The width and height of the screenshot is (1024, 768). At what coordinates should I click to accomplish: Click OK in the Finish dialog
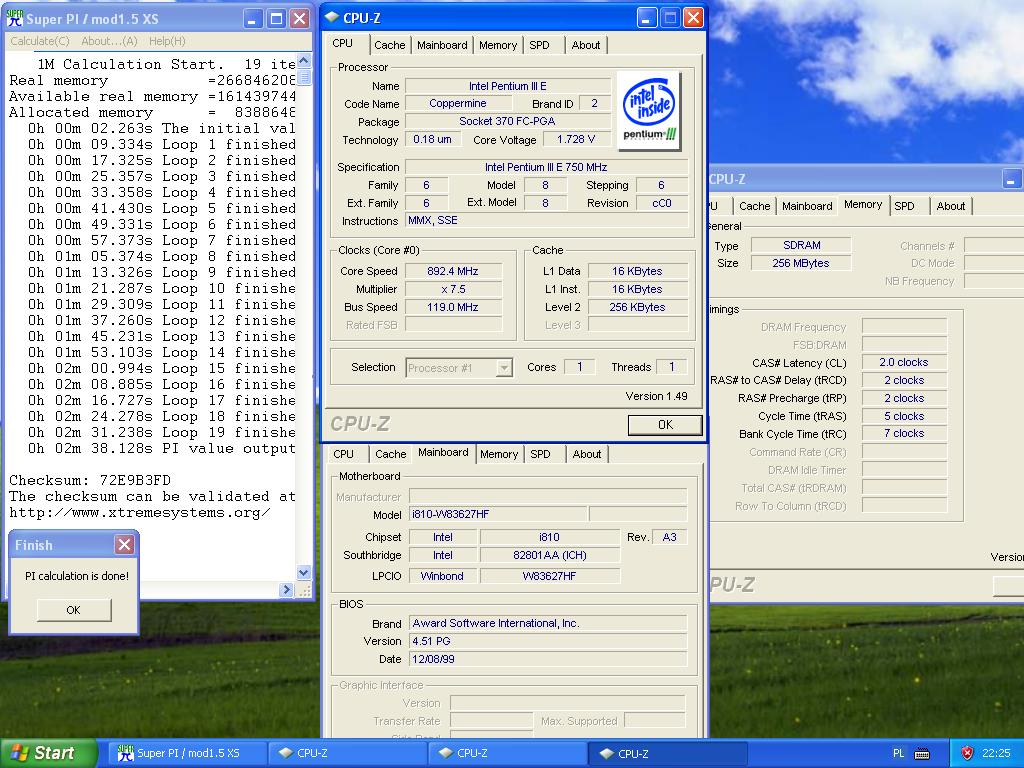point(74,610)
